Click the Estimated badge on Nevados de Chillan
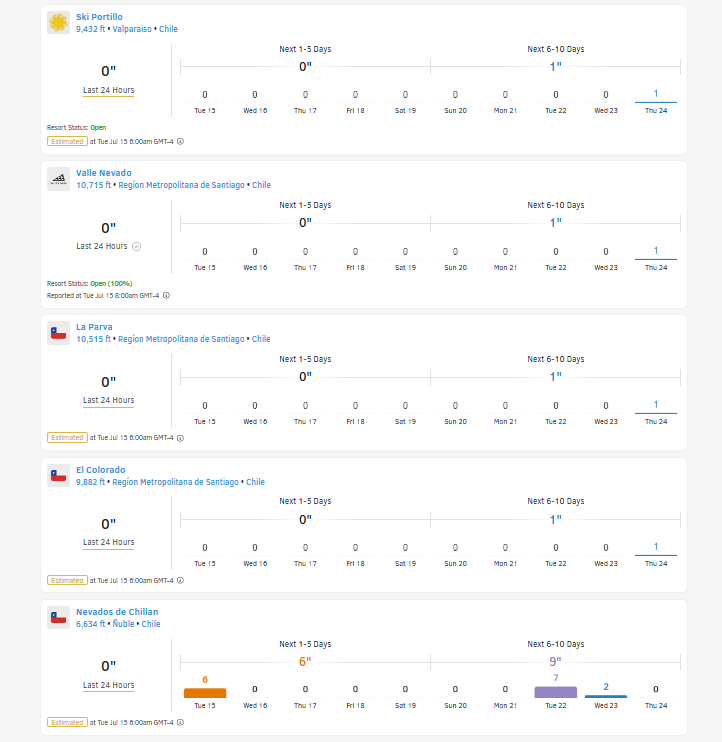This screenshot has height=742, width=722. [67, 722]
